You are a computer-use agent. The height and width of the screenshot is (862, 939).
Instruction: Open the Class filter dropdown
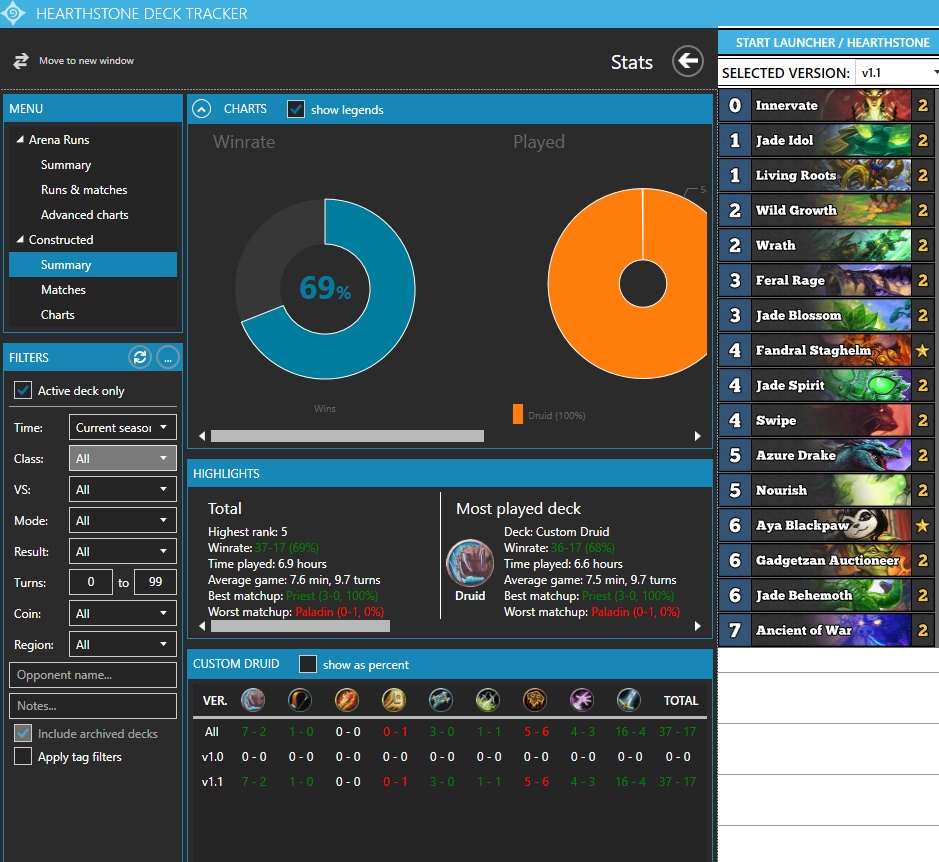123,458
